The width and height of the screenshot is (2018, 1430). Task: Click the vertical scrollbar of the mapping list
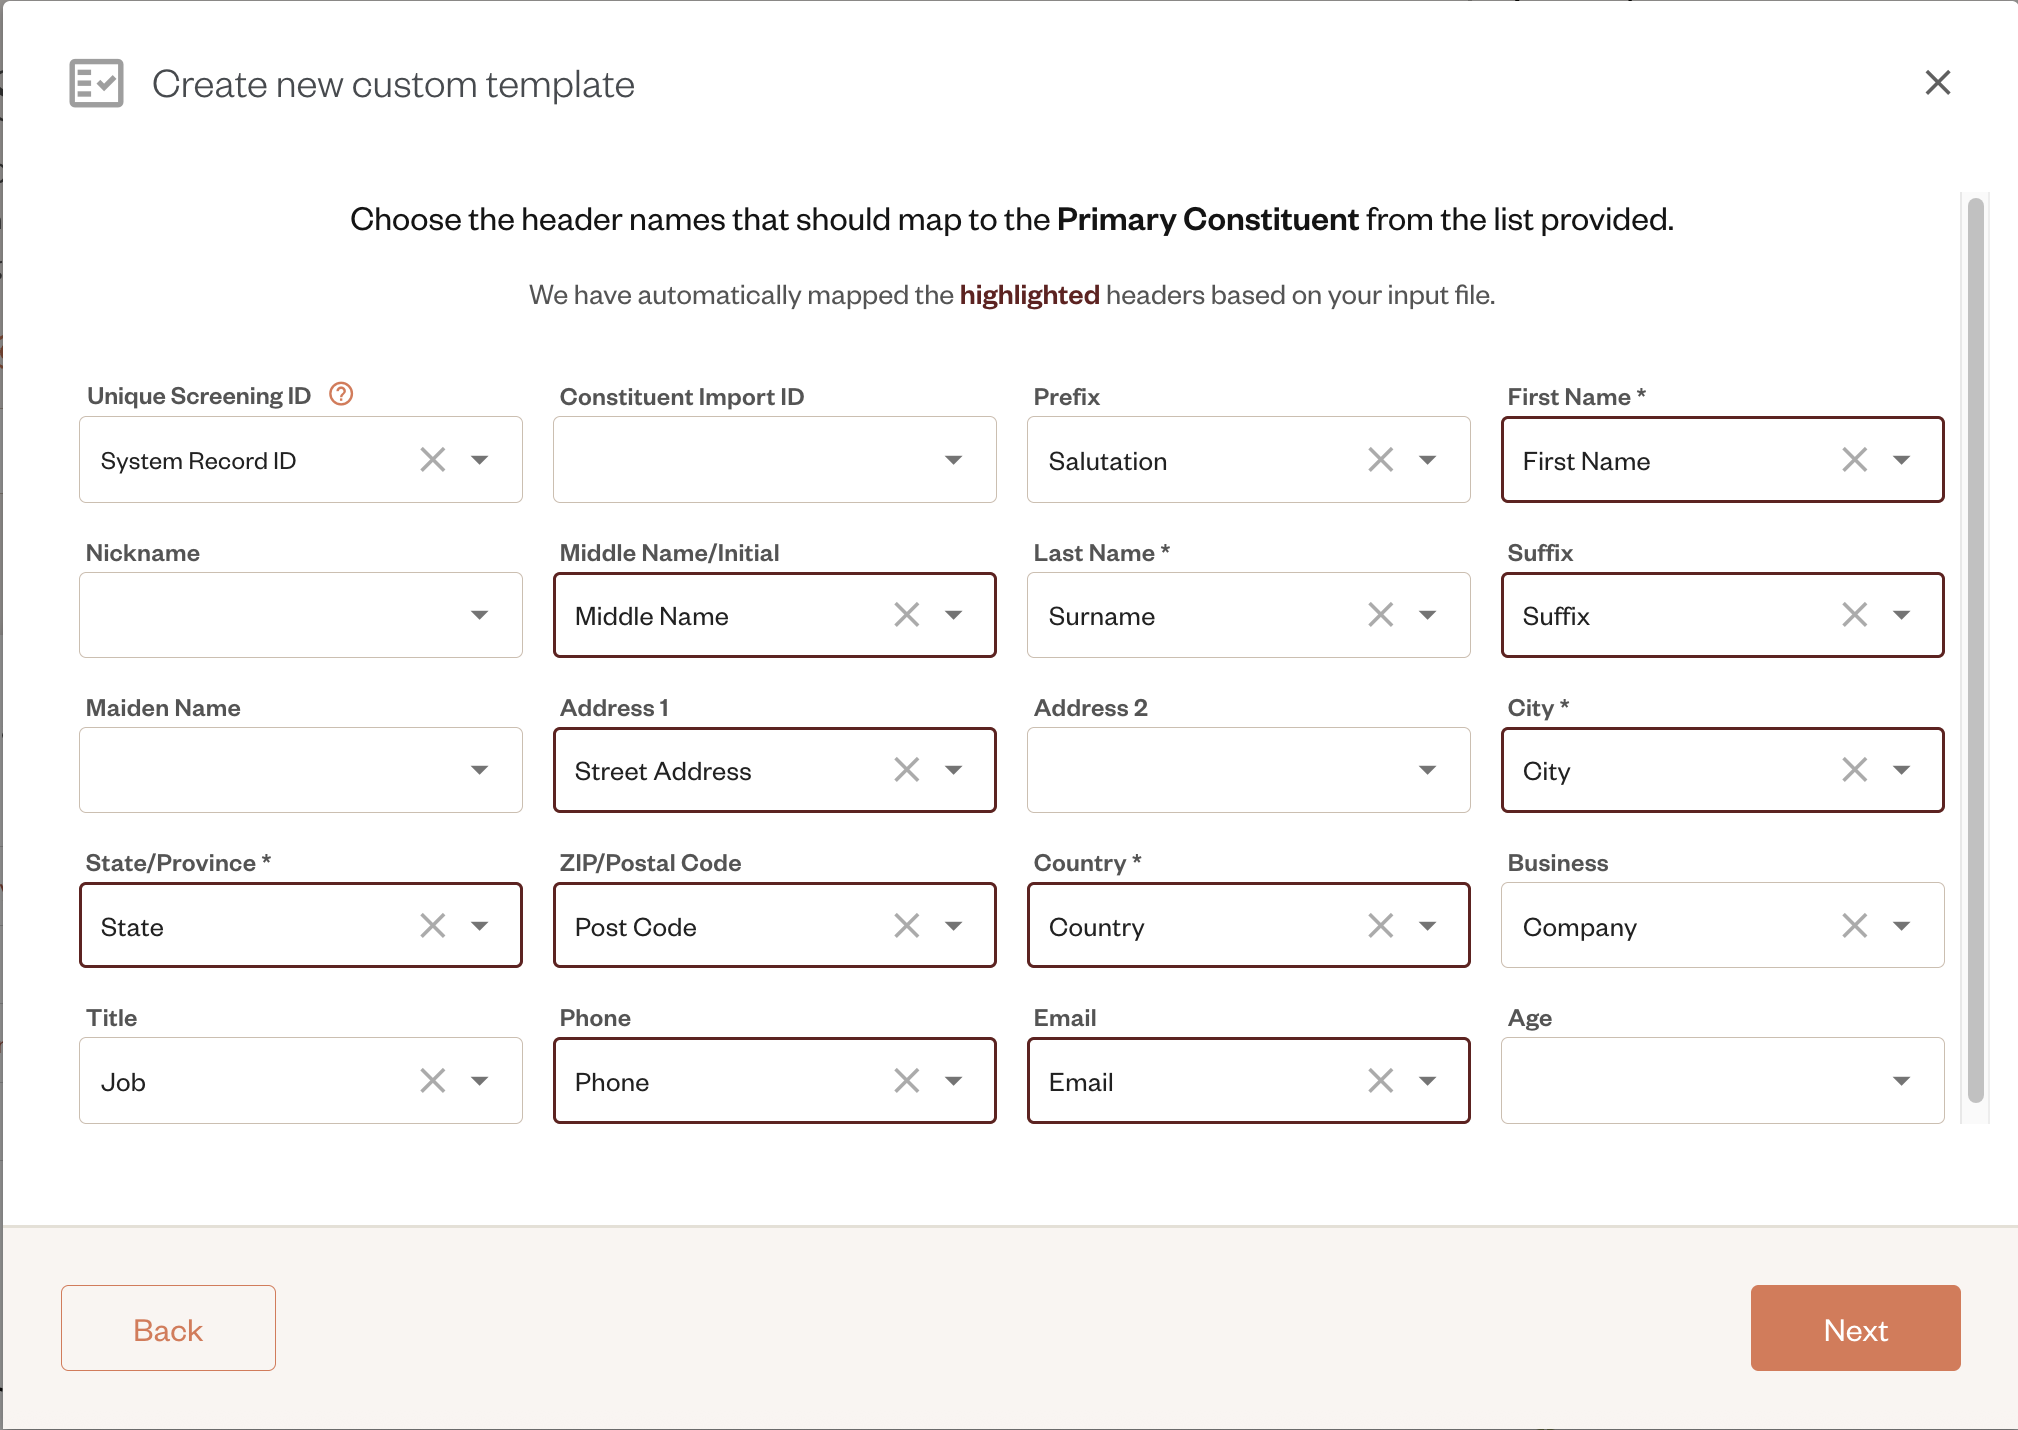tap(1975, 650)
